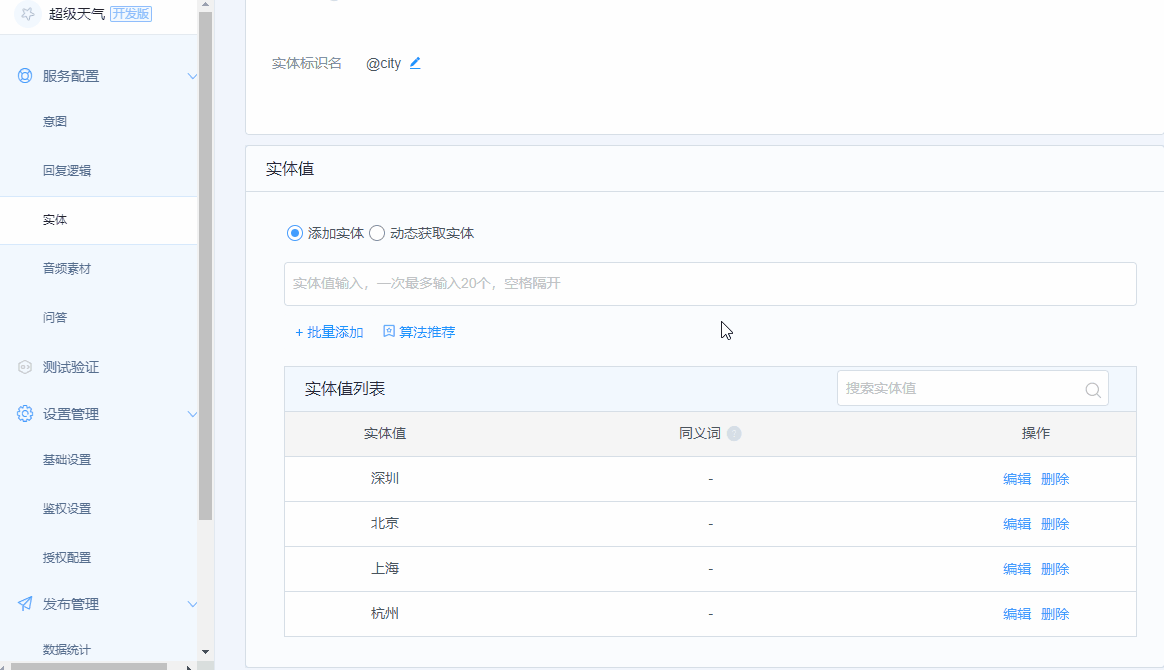This screenshot has width=1164, height=670.
Task: Select the 动态获取实体 radio button
Action: click(x=376, y=232)
